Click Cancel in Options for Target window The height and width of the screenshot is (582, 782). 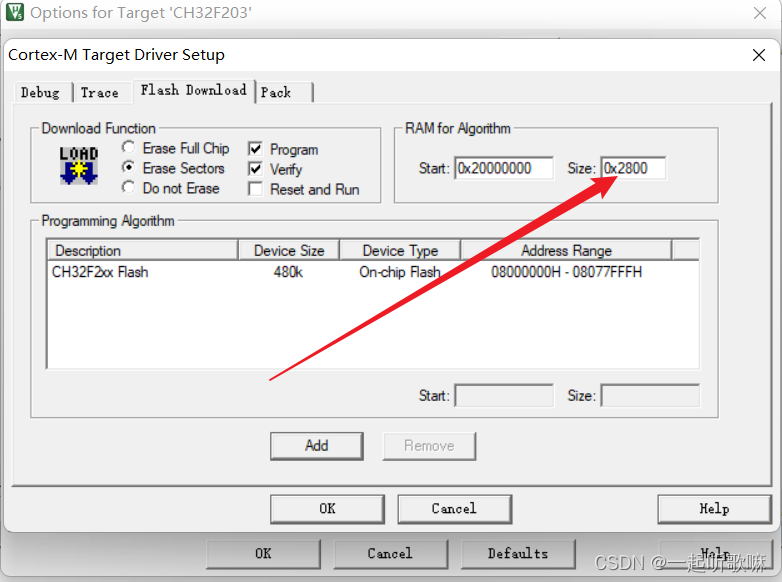(x=390, y=554)
